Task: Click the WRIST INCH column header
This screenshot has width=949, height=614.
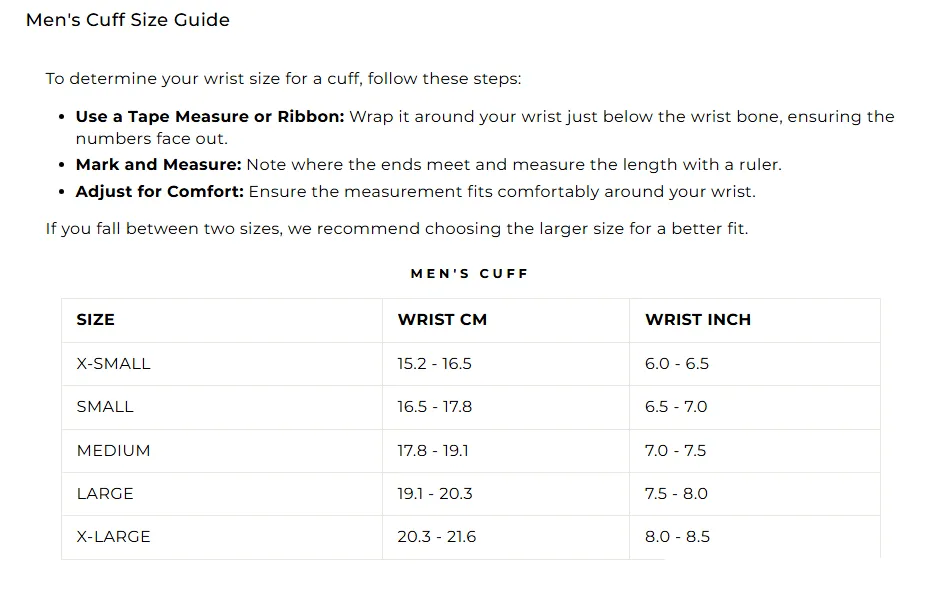Action: click(x=698, y=320)
